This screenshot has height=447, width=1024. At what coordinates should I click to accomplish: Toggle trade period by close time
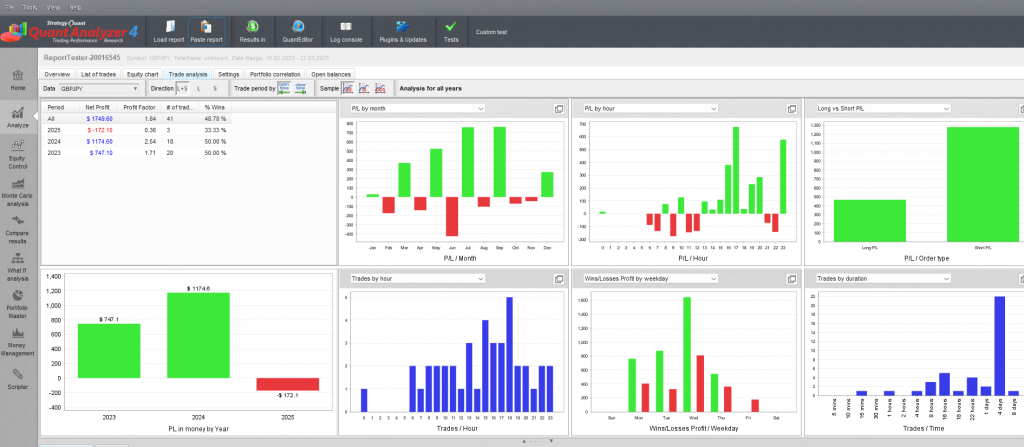(x=300, y=89)
